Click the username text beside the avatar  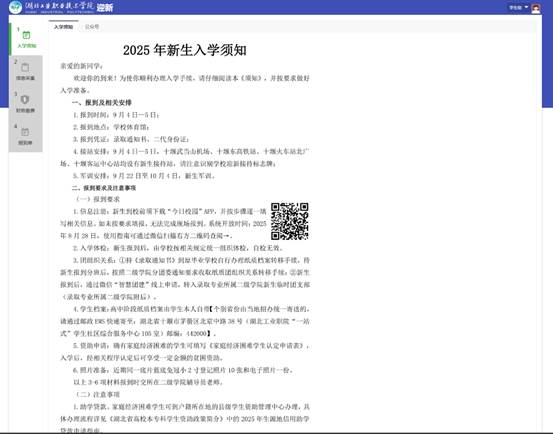[x=515, y=7]
